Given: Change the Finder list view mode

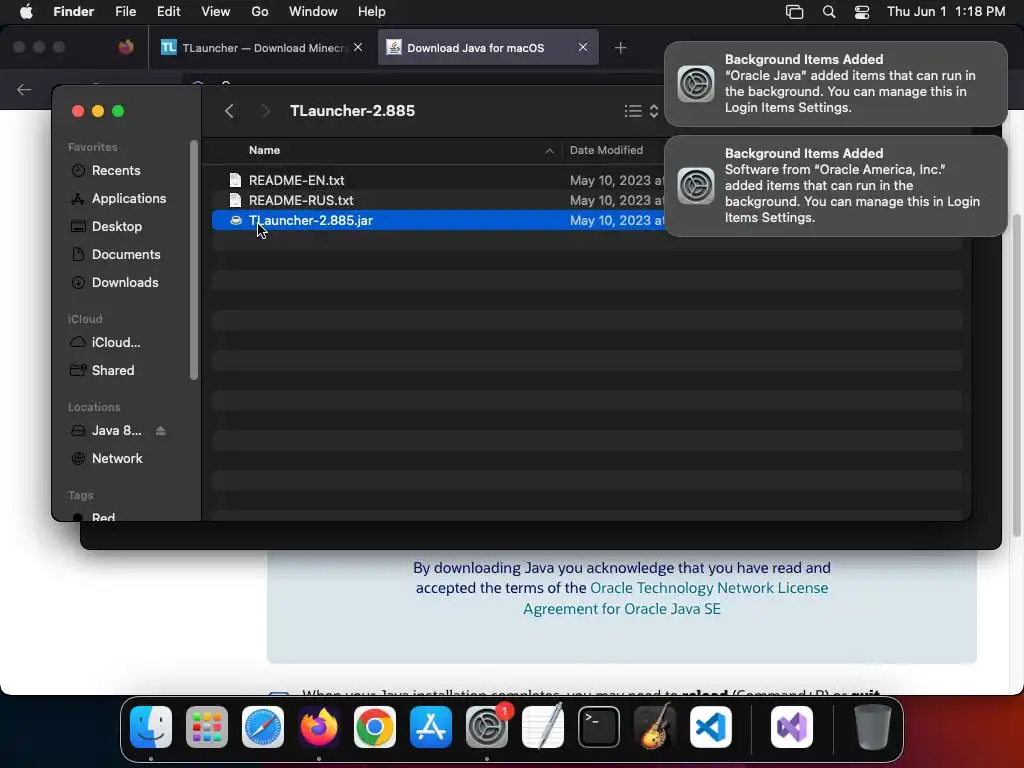Looking at the screenshot, I should click(641, 111).
